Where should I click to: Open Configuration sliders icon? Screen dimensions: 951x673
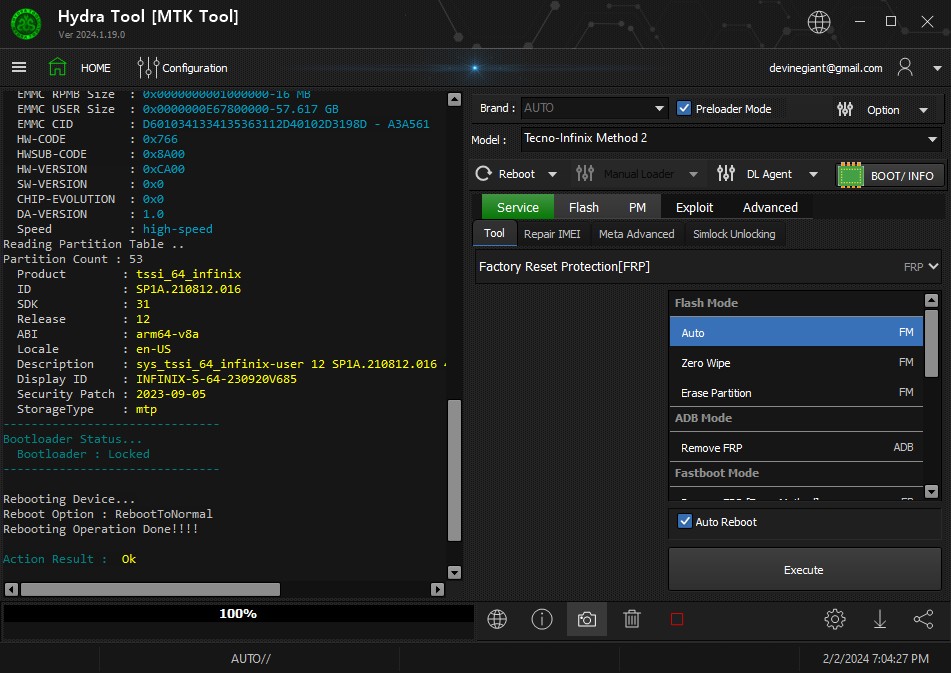point(147,67)
